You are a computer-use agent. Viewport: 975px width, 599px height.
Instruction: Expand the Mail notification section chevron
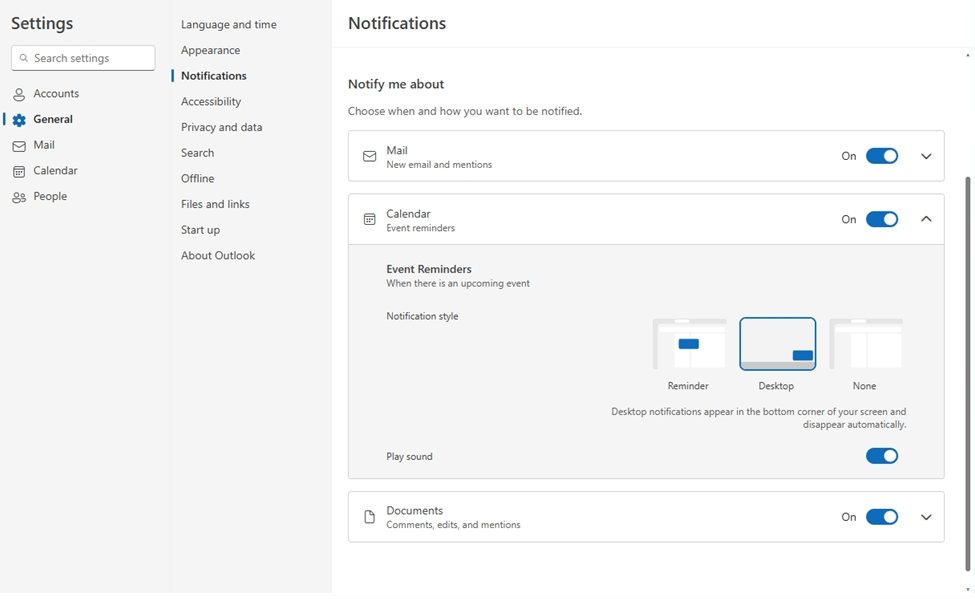pyautogui.click(x=926, y=156)
